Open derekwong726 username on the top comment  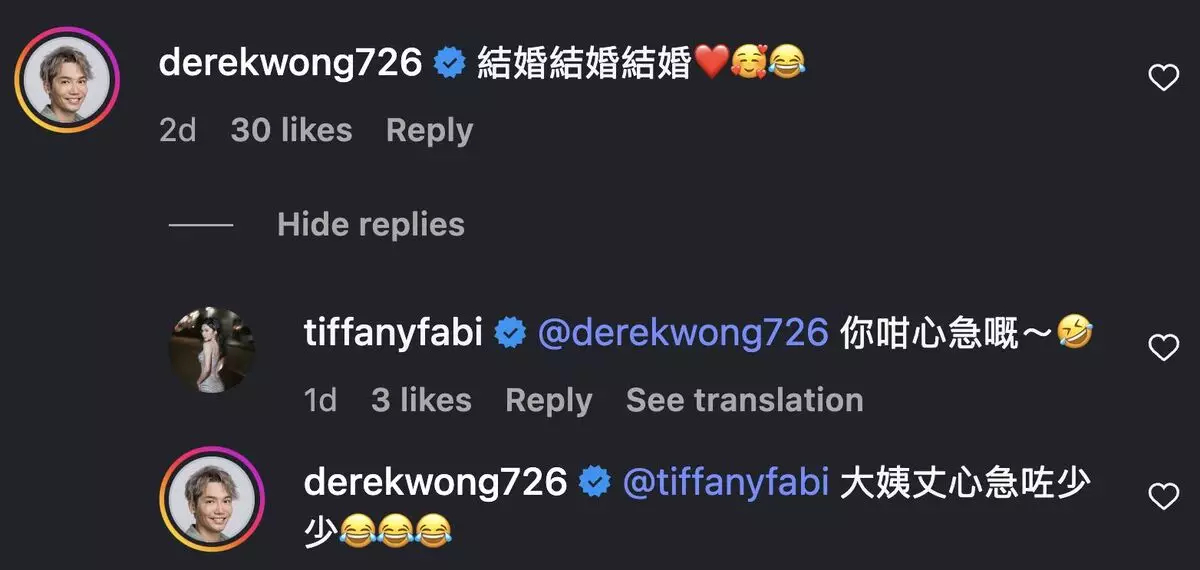pyautogui.click(x=291, y=64)
